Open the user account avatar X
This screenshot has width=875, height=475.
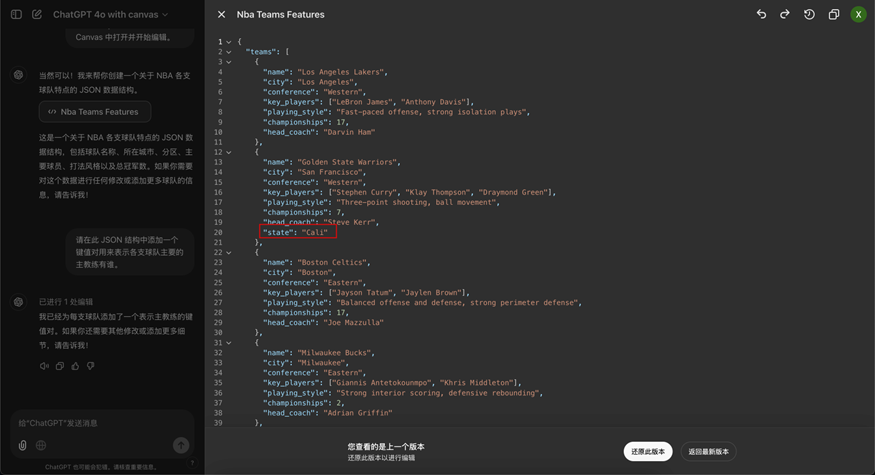pyautogui.click(x=858, y=15)
